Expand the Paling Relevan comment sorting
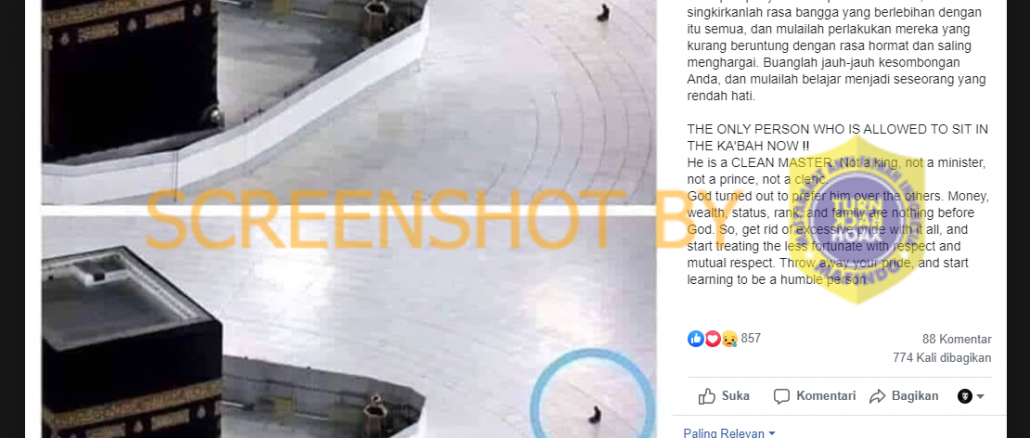This screenshot has height=438, width=1030. [x=729, y=433]
